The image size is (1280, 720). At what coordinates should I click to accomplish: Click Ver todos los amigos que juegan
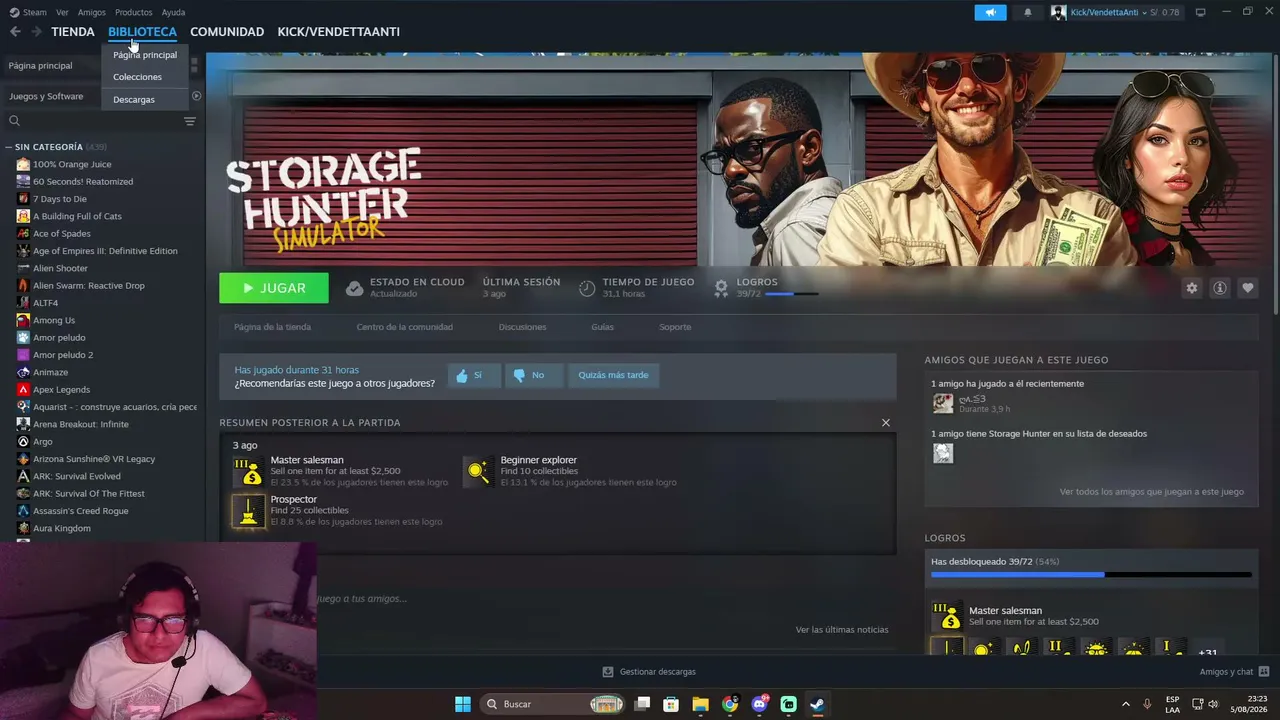click(1152, 492)
